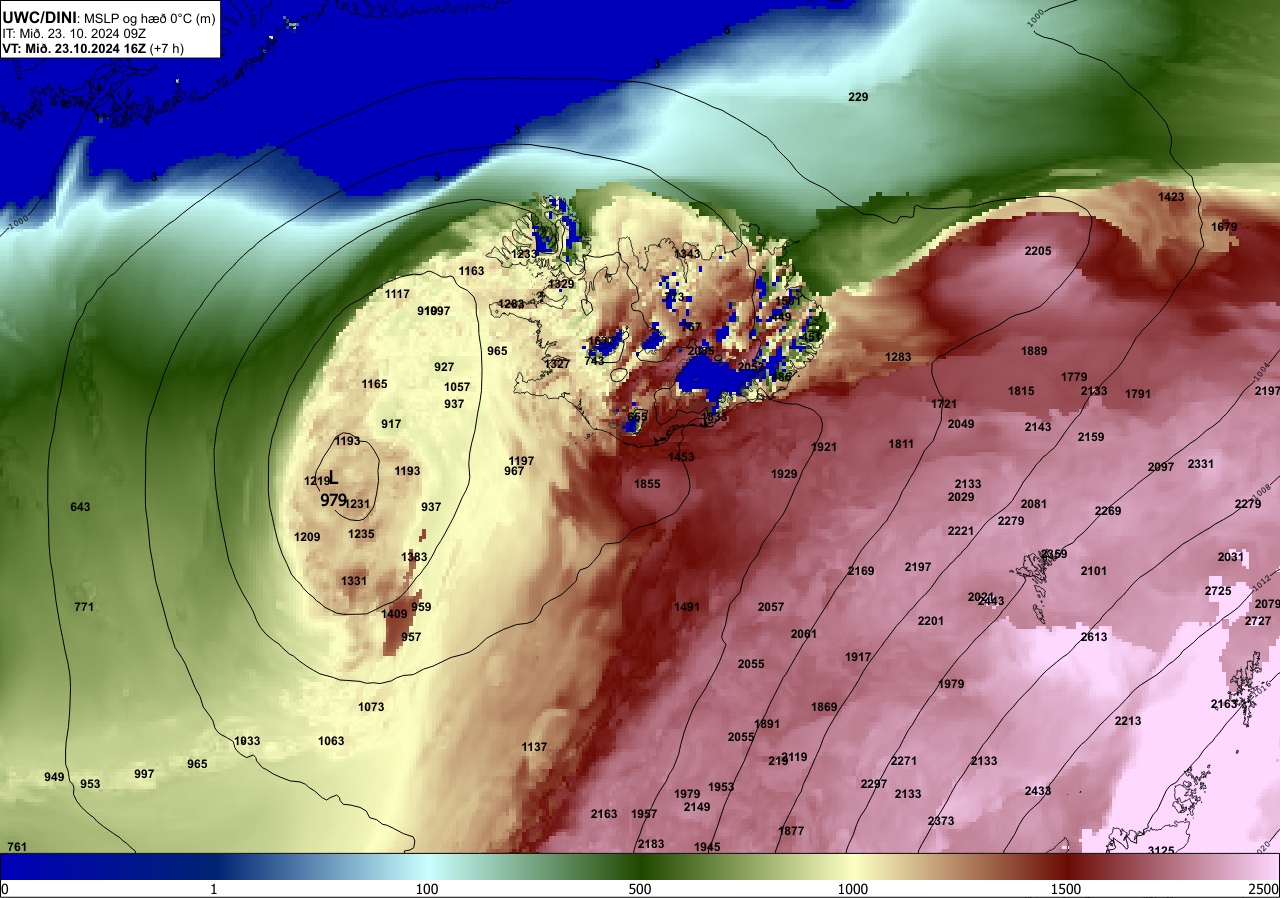1280x898 pixels.
Task: Click the height value 1779
Action: [1074, 377]
